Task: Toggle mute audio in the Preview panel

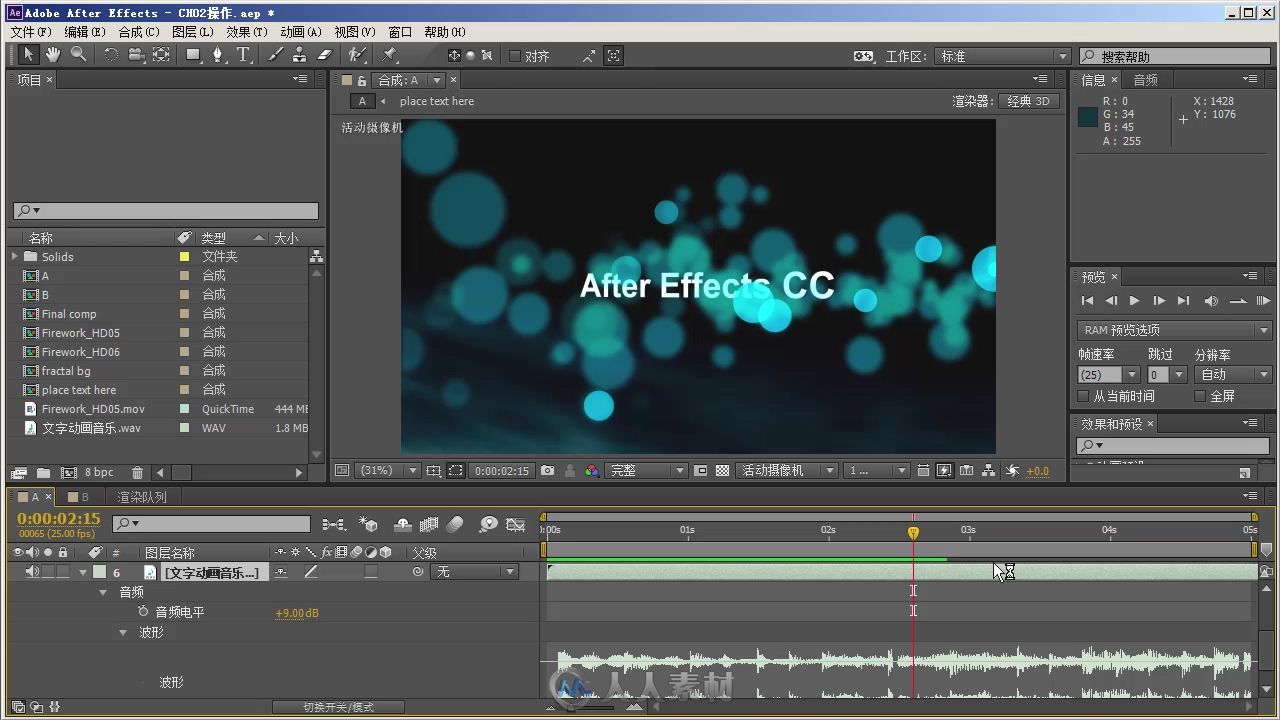Action: click(x=1211, y=300)
